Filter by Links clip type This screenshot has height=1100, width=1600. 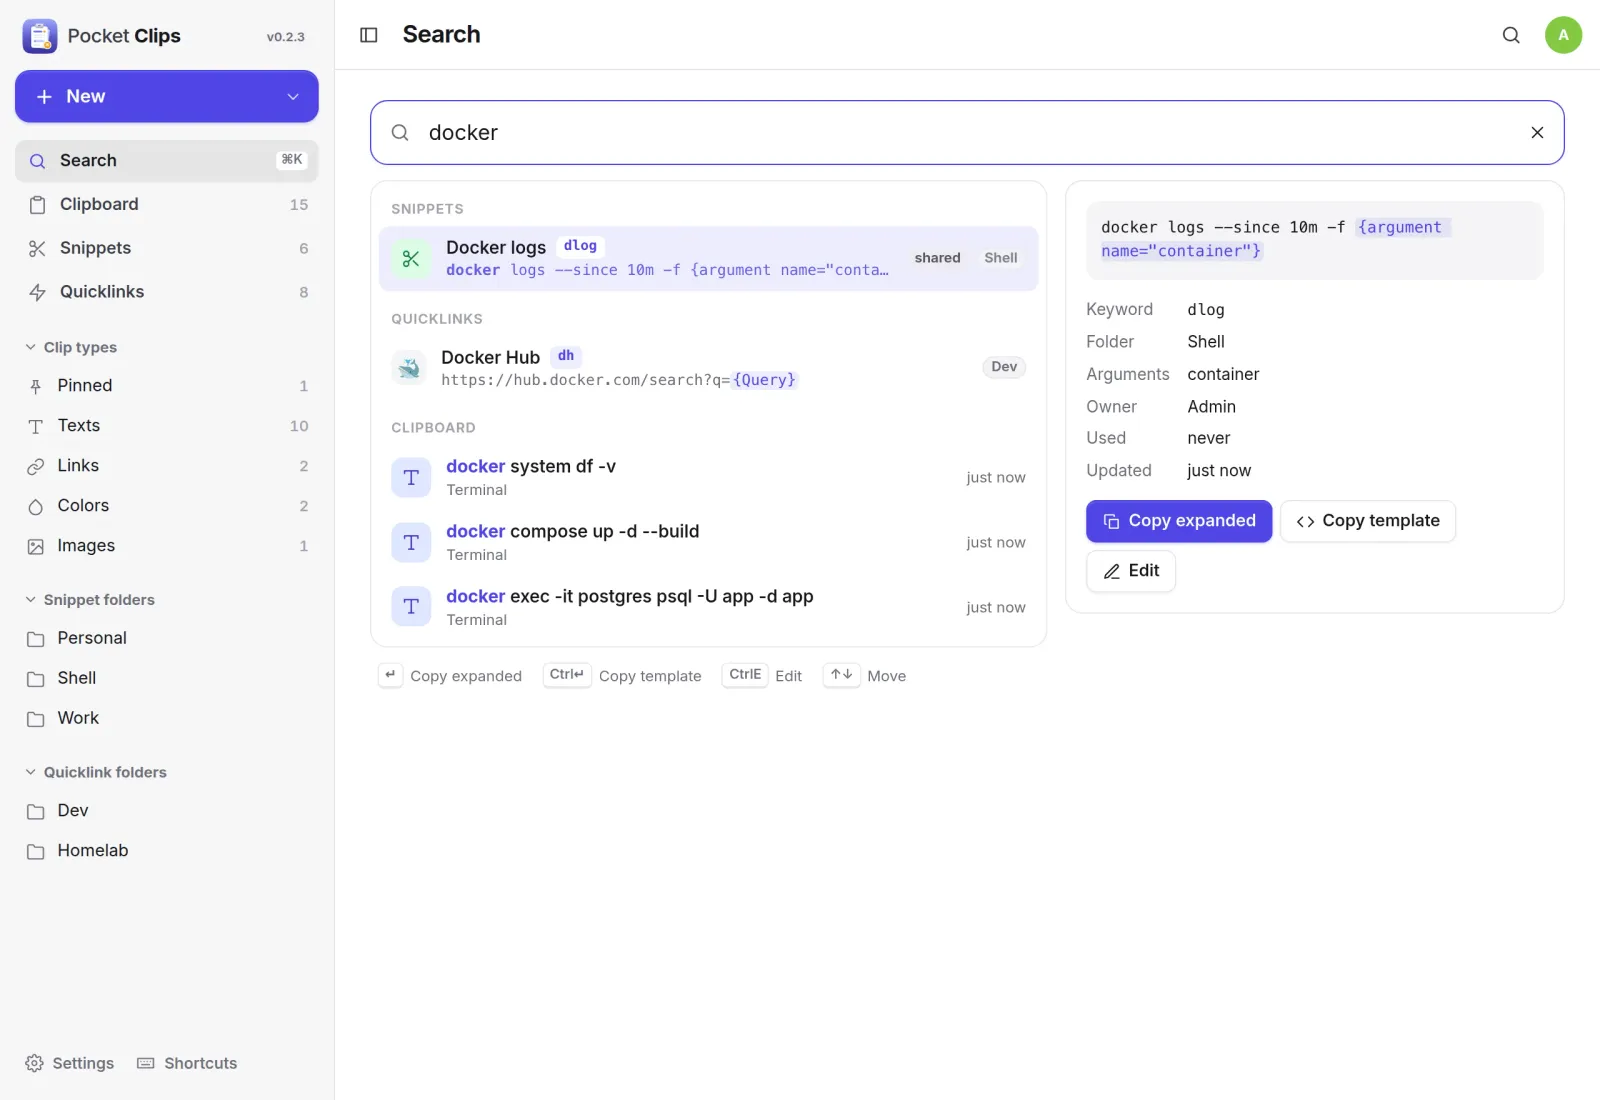click(x=166, y=466)
